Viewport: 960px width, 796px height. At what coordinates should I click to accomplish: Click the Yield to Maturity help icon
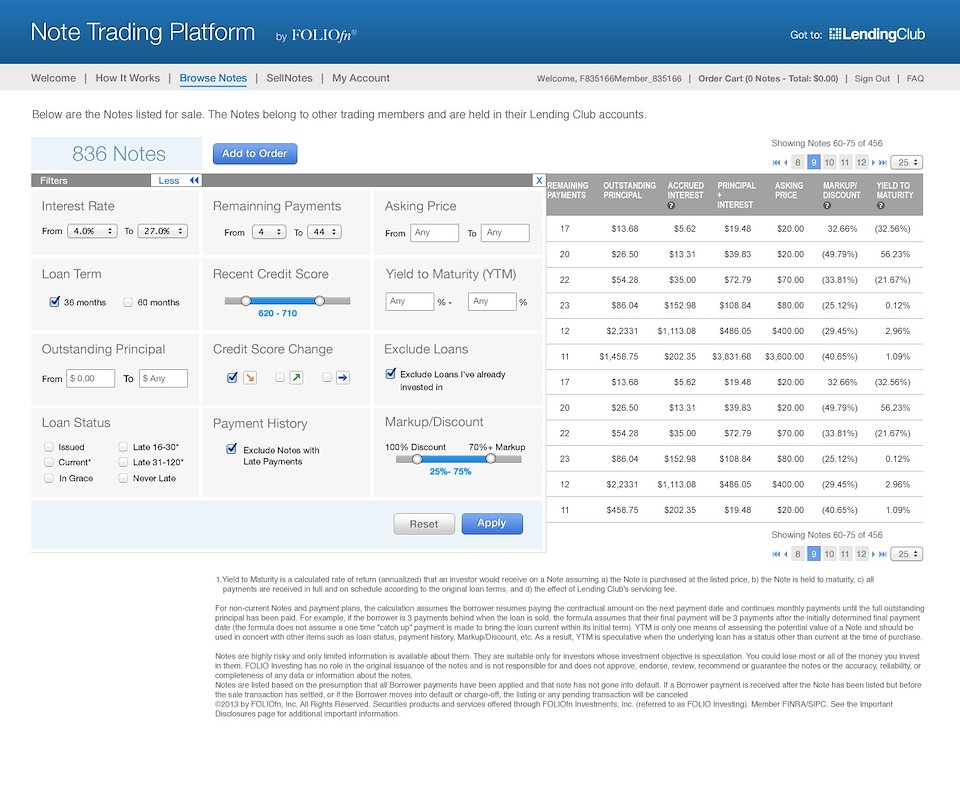880,206
